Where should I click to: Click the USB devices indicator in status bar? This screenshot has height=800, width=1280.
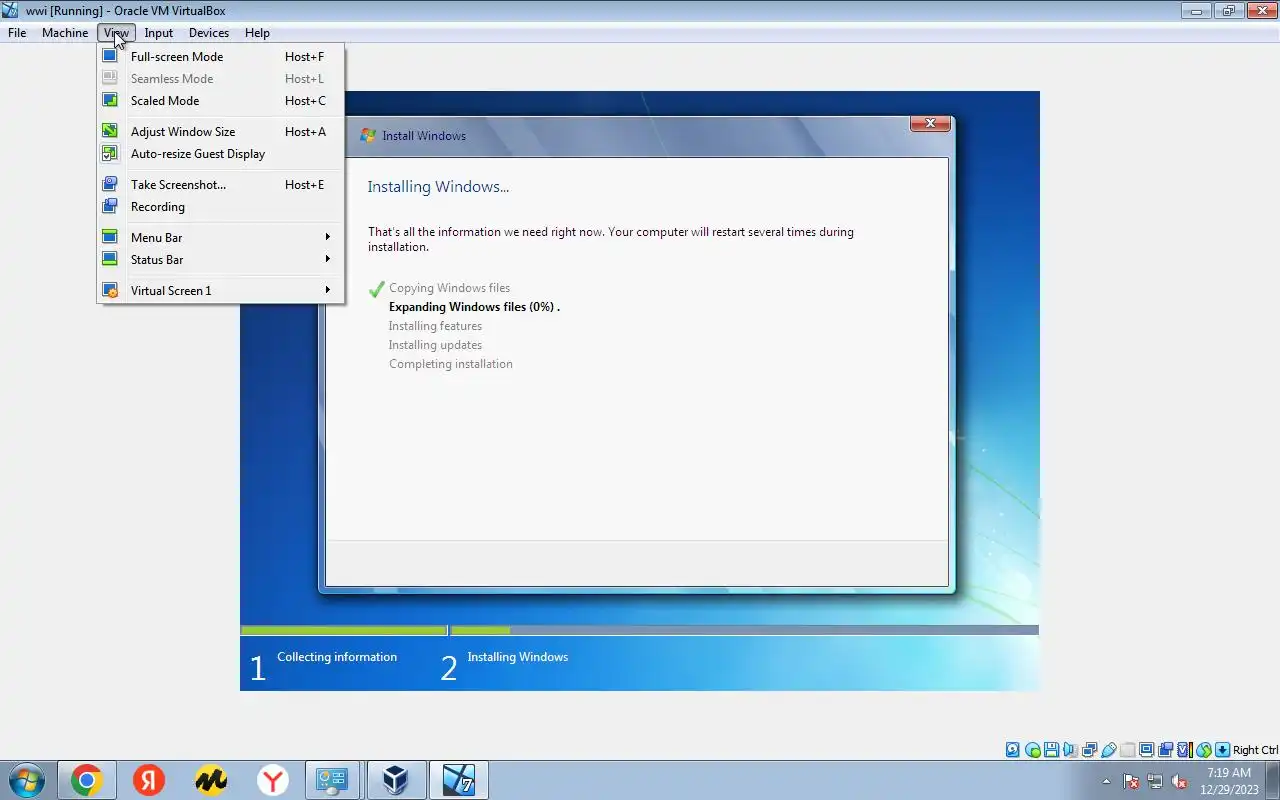click(x=1108, y=750)
